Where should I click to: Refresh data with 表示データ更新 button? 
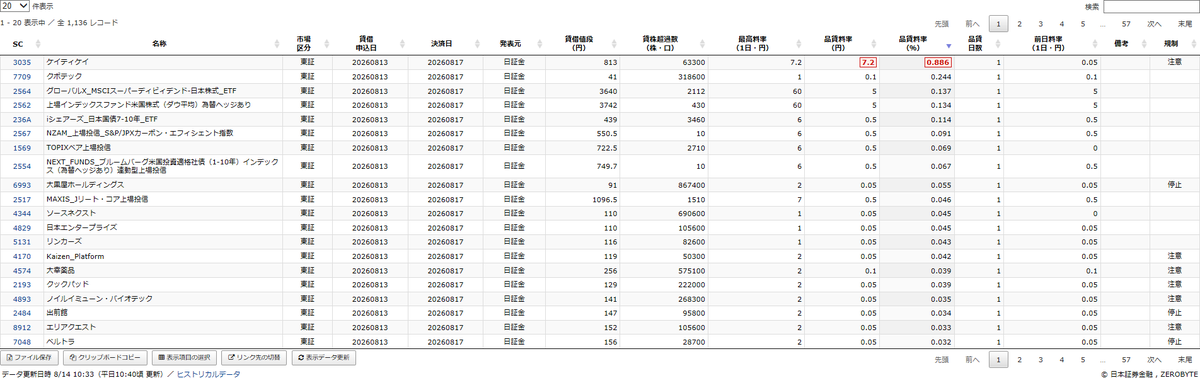(x=325, y=357)
